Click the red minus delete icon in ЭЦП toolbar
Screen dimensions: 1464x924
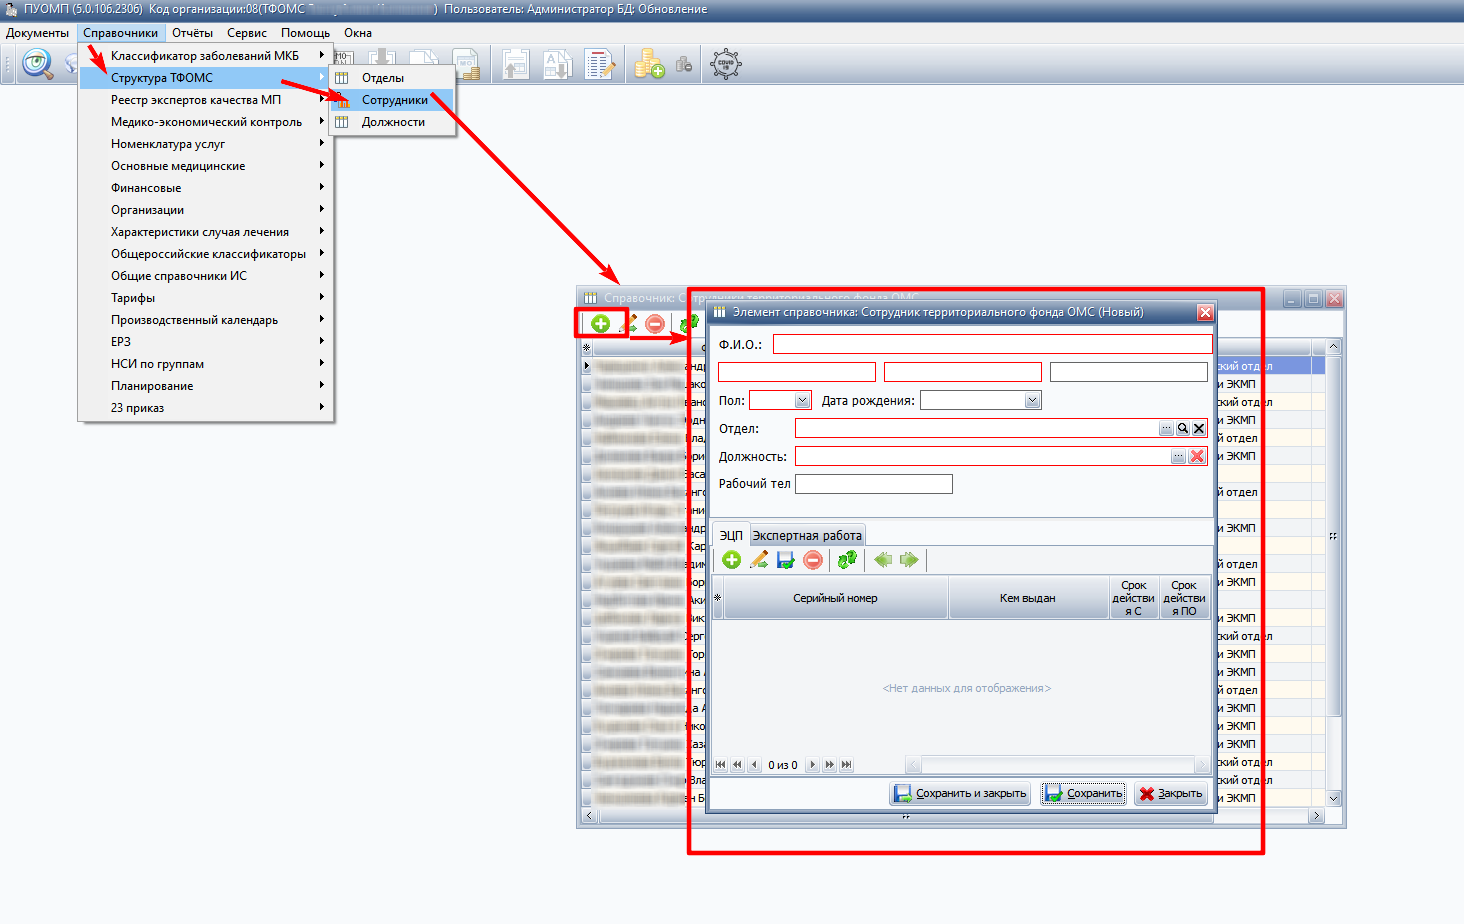click(x=813, y=560)
